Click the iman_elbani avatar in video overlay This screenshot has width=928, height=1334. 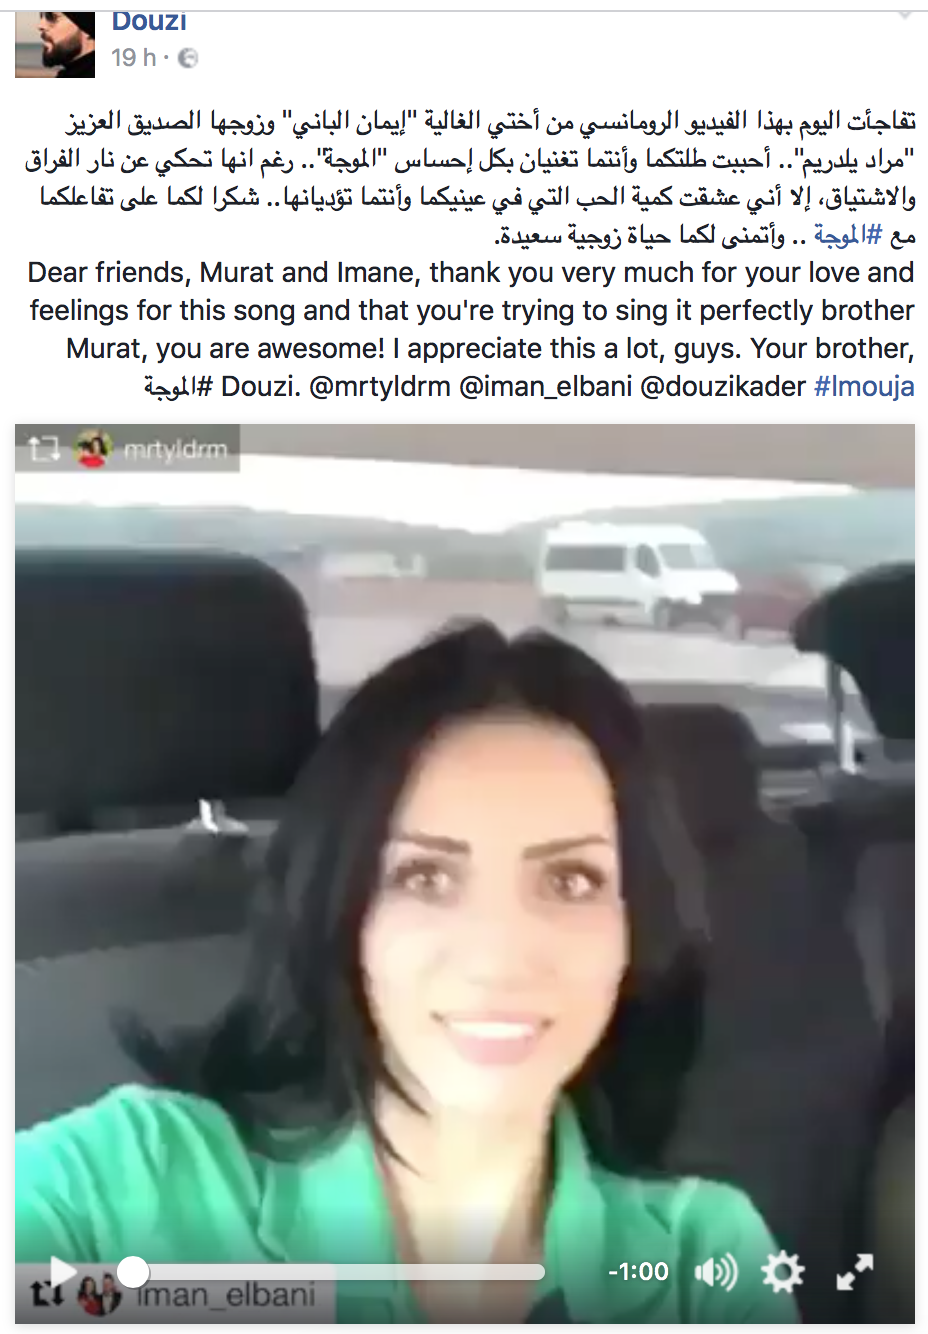click(x=101, y=1295)
